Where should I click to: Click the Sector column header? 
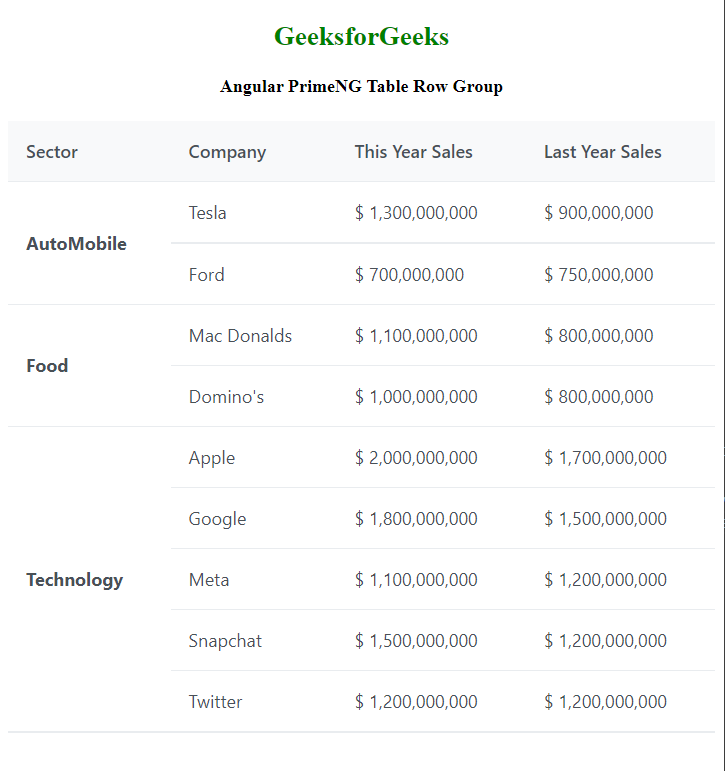(x=52, y=152)
